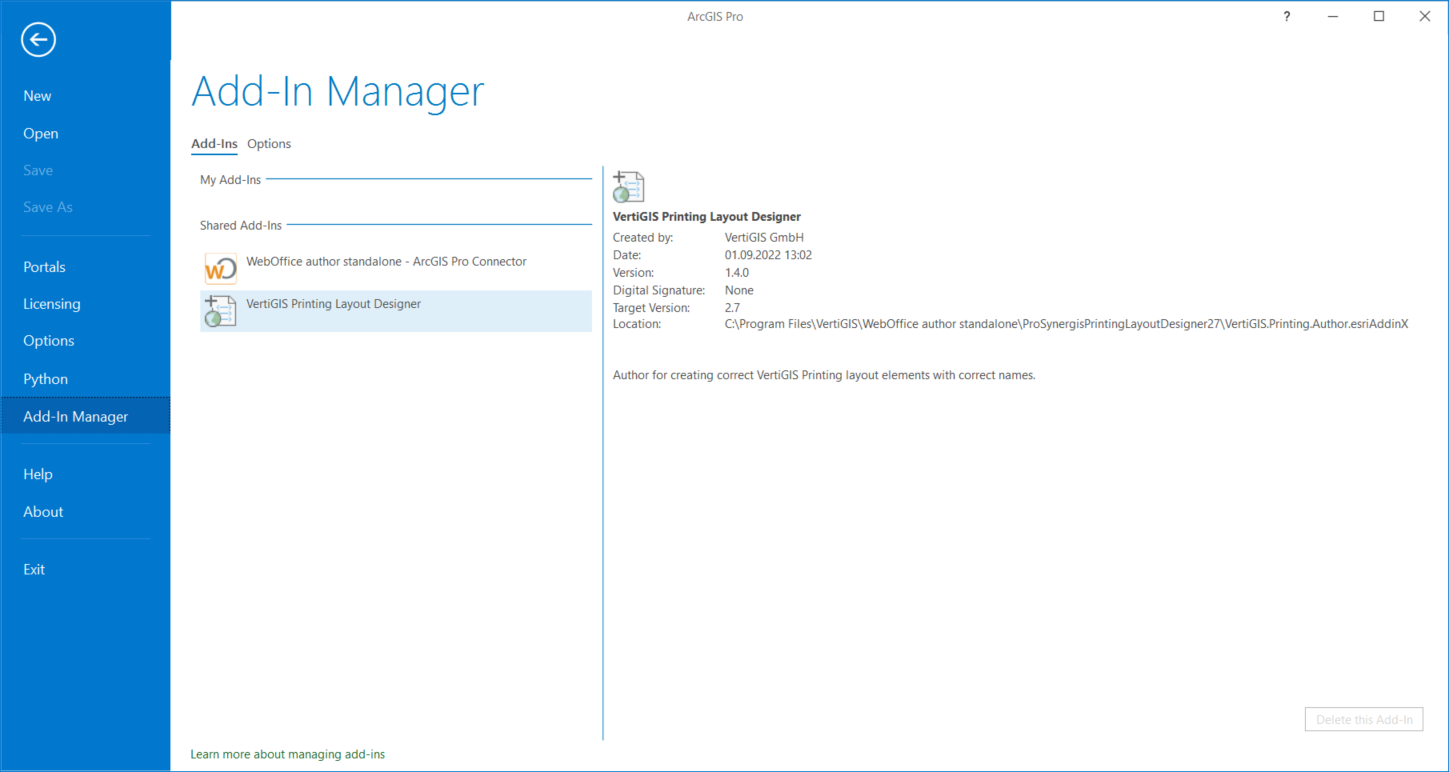The height and width of the screenshot is (772, 1449).
Task: Select the Add-Ins tab
Action: (x=214, y=143)
